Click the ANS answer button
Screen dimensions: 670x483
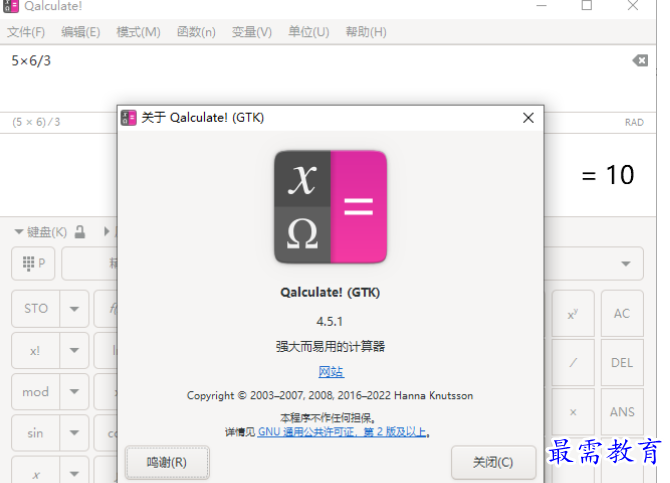tap(622, 412)
